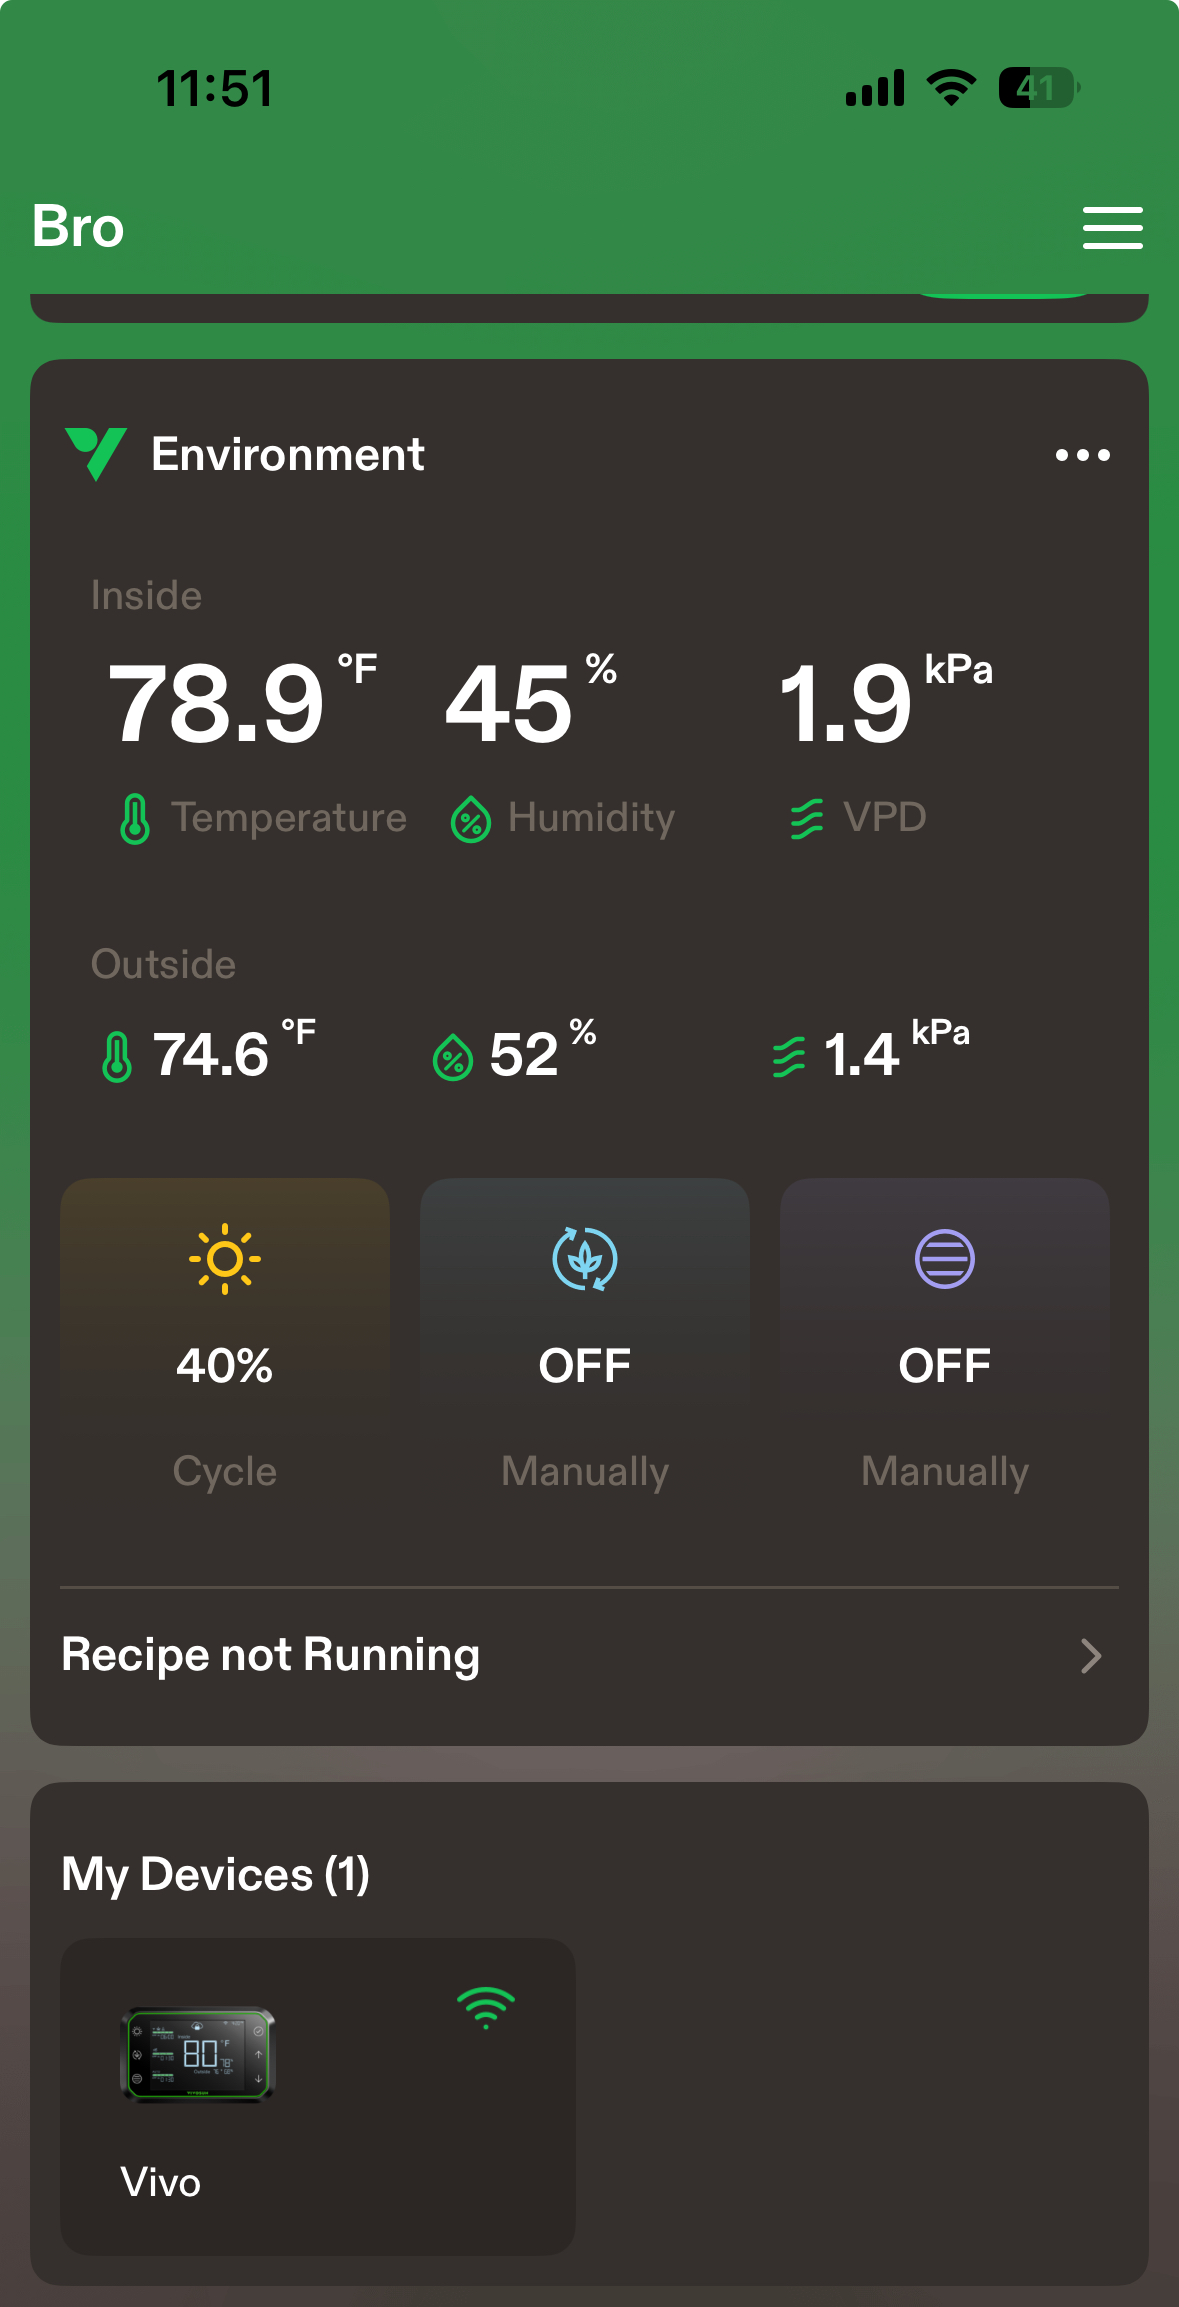Image resolution: width=1179 pixels, height=2307 pixels.
Task: Tap the inside VPD waves icon
Action: [x=807, y=819]
